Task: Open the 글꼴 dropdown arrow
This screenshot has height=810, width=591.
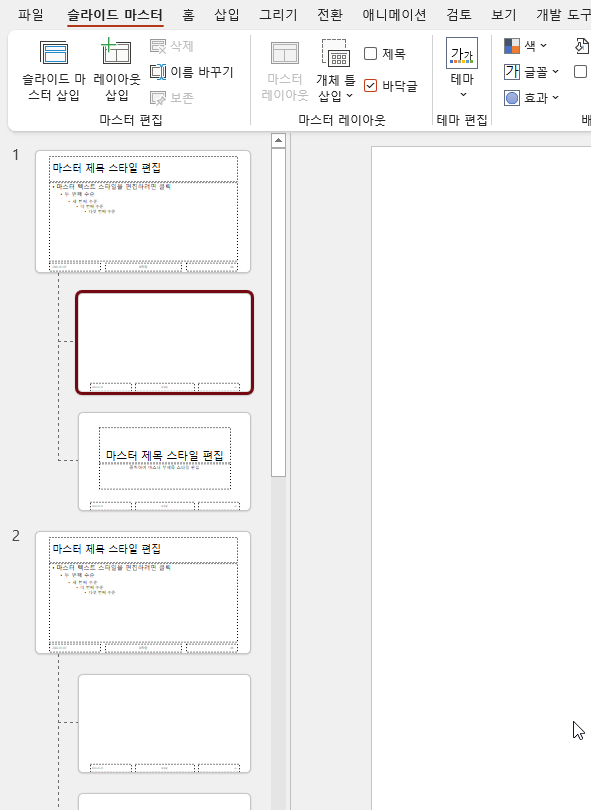Action: (555, 72)
